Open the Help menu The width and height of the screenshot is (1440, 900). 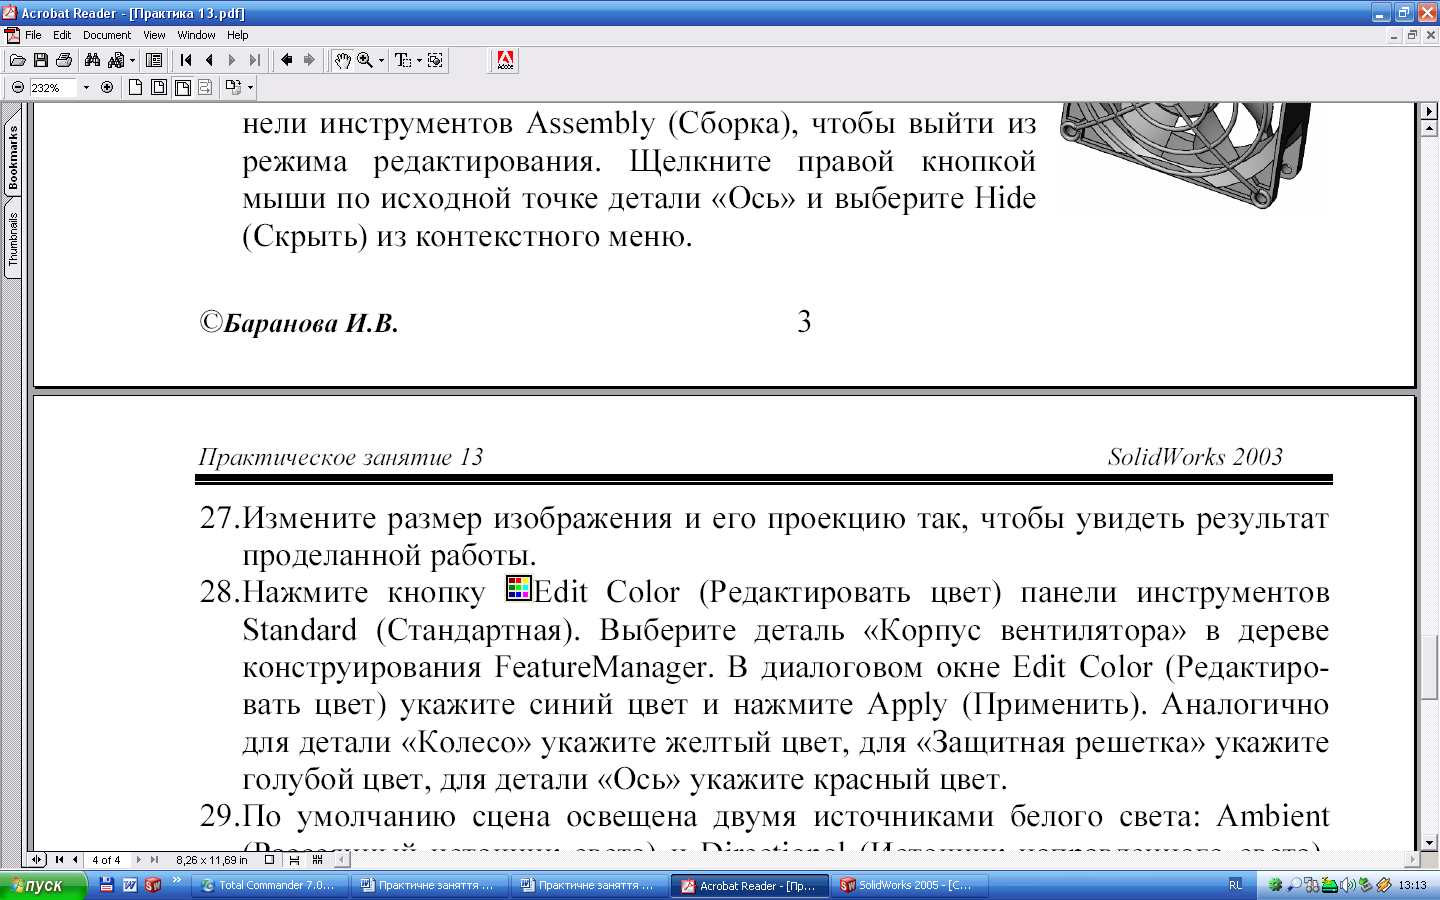click(x=237, y=35)
